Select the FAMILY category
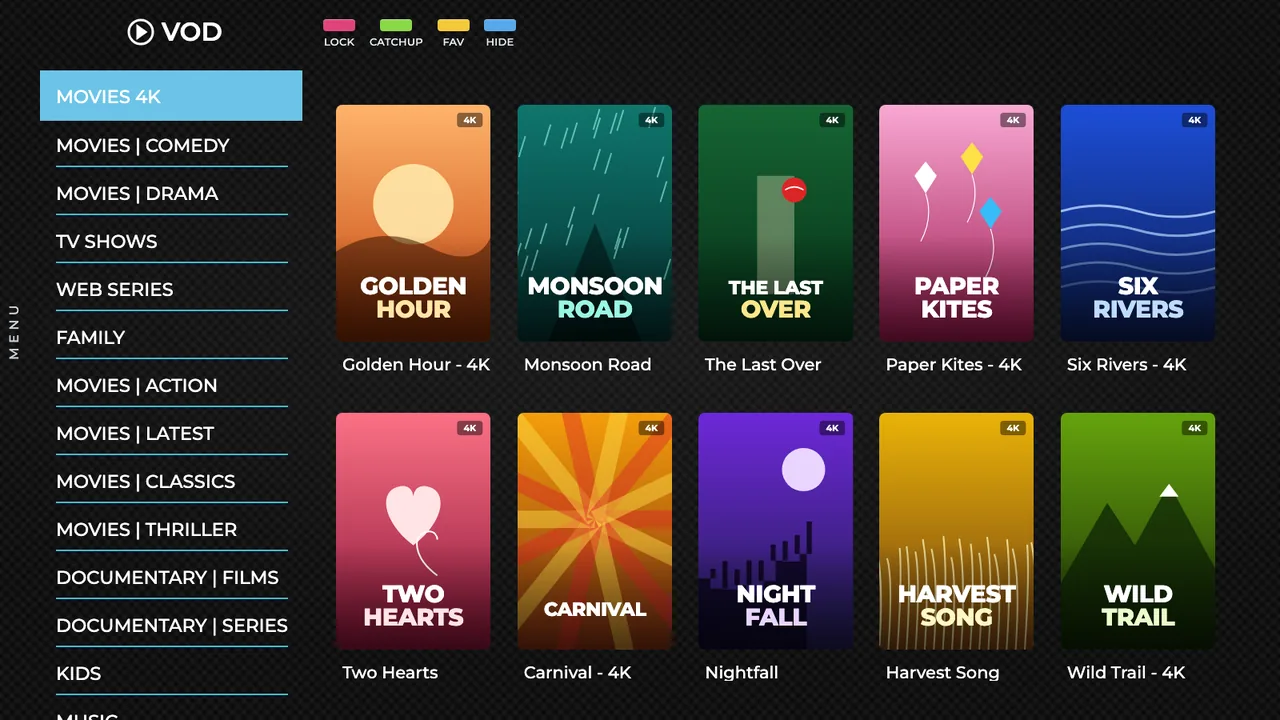 (172, 337)
